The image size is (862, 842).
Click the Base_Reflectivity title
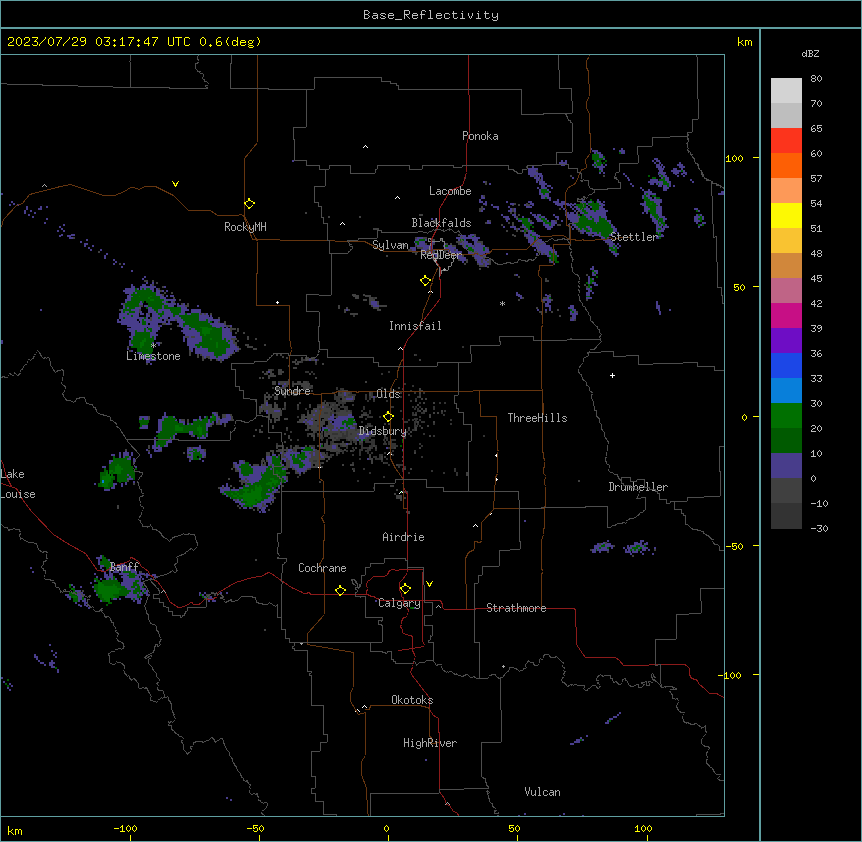[x=431, y=15]
